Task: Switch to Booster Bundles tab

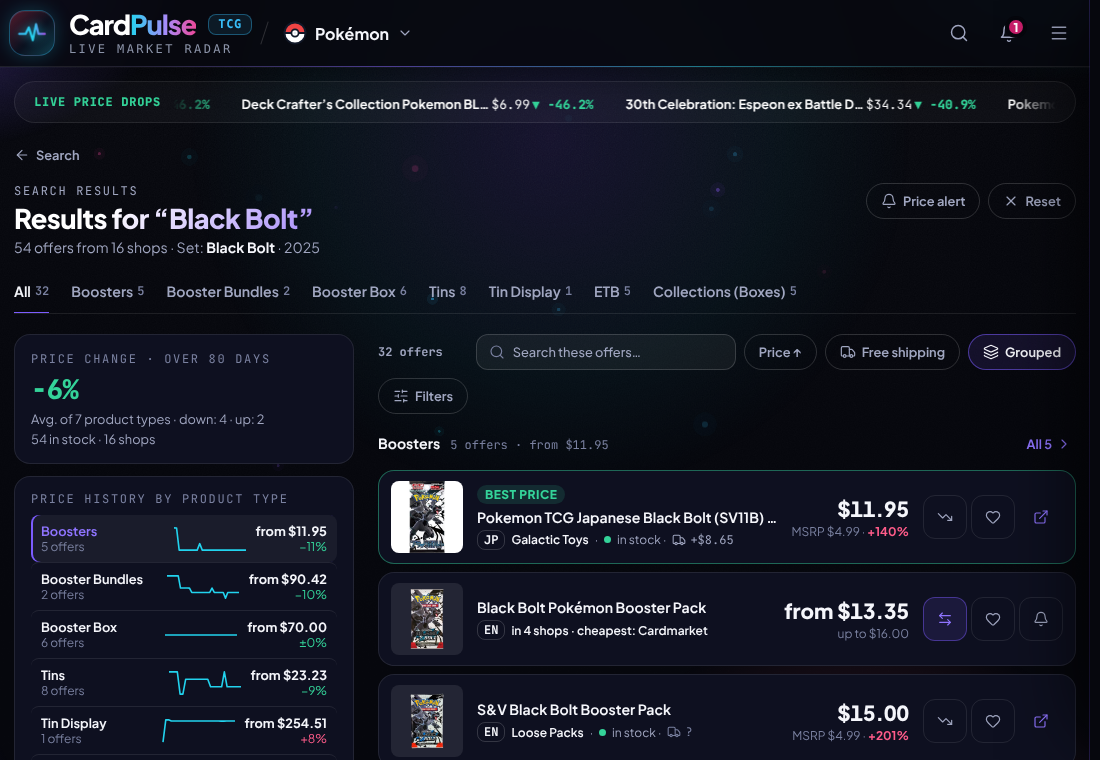Action: [228, 292]
